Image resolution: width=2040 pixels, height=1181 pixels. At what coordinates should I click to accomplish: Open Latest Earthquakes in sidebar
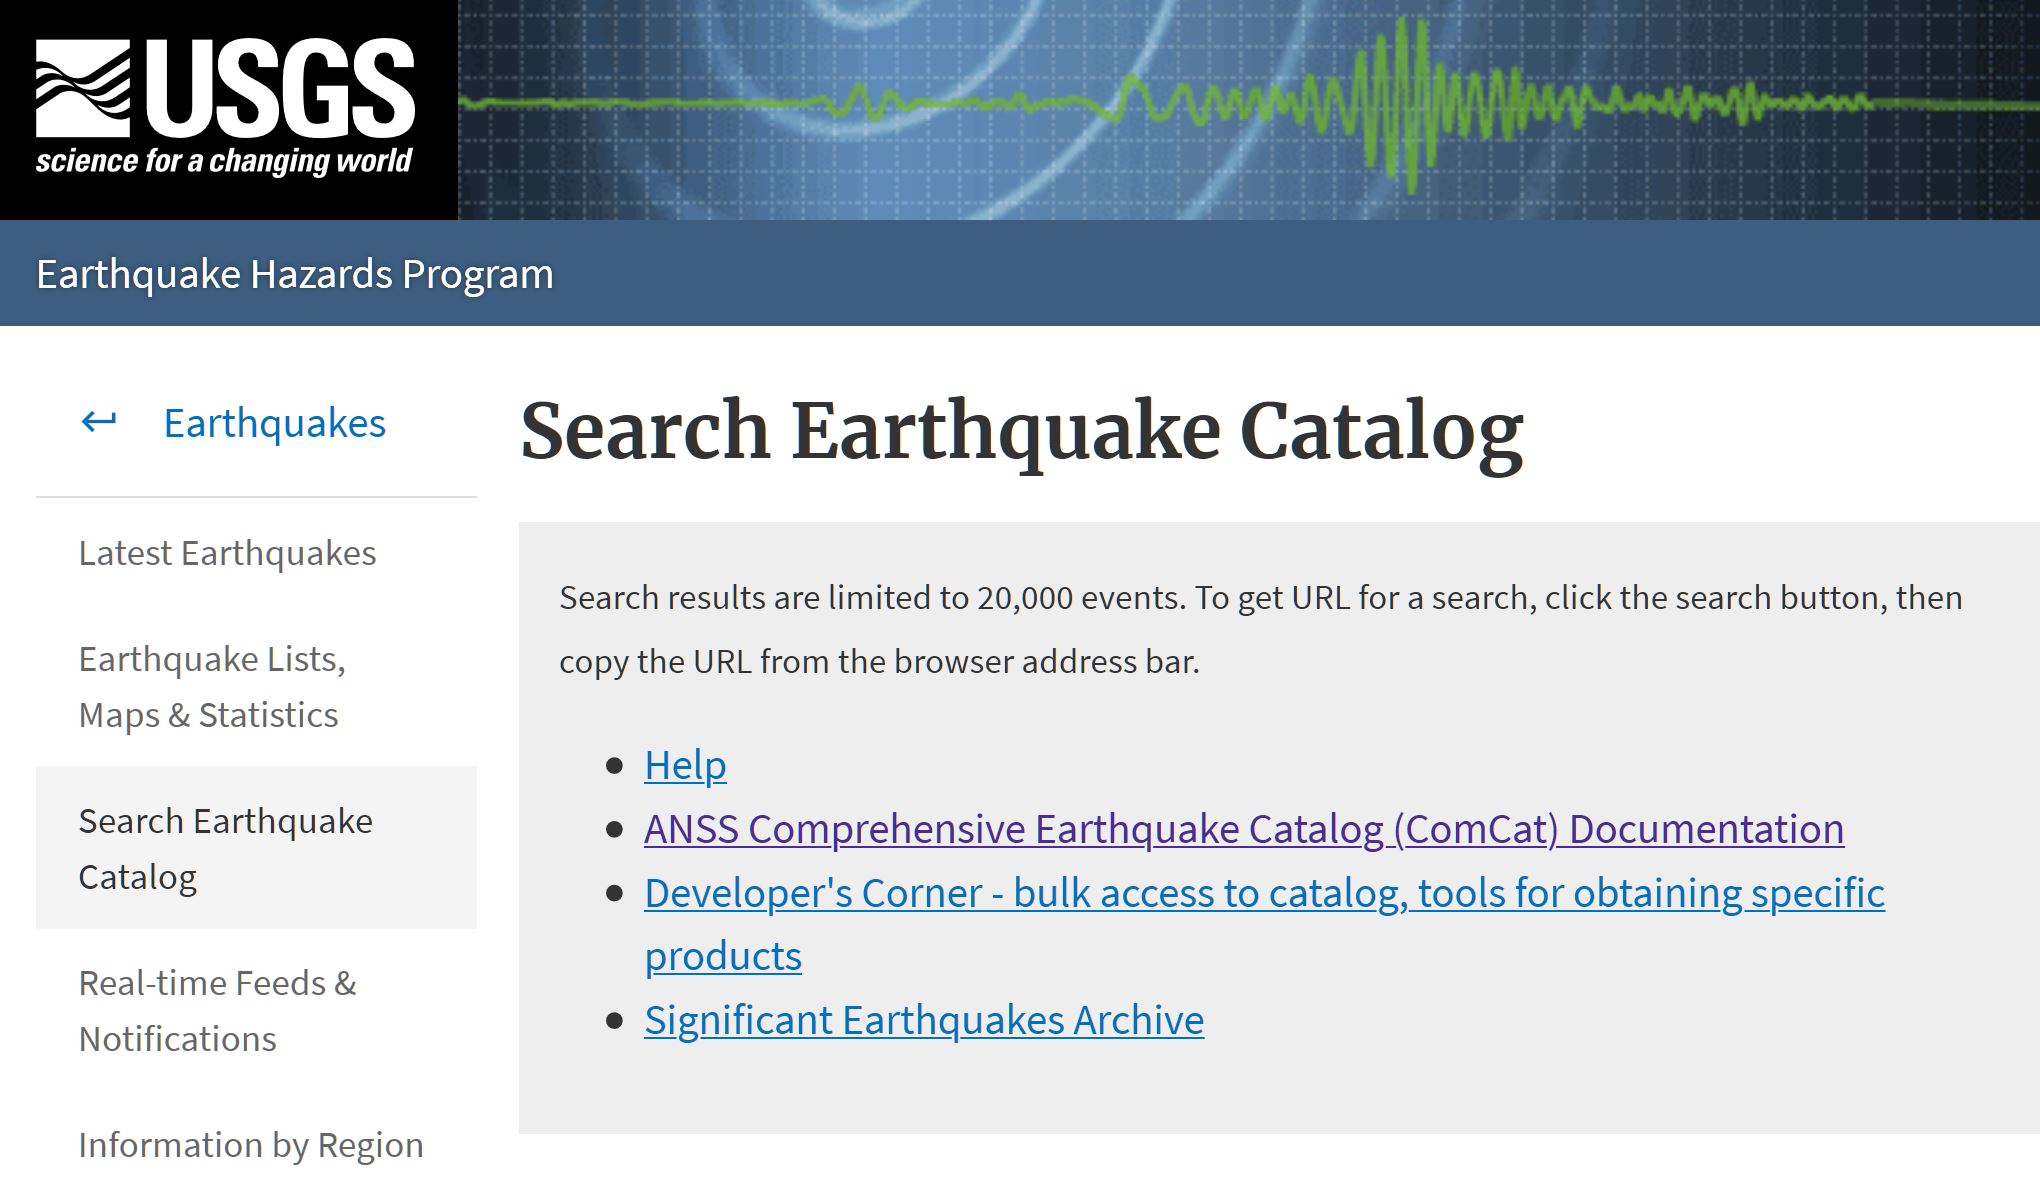click(x=227, y=553)
